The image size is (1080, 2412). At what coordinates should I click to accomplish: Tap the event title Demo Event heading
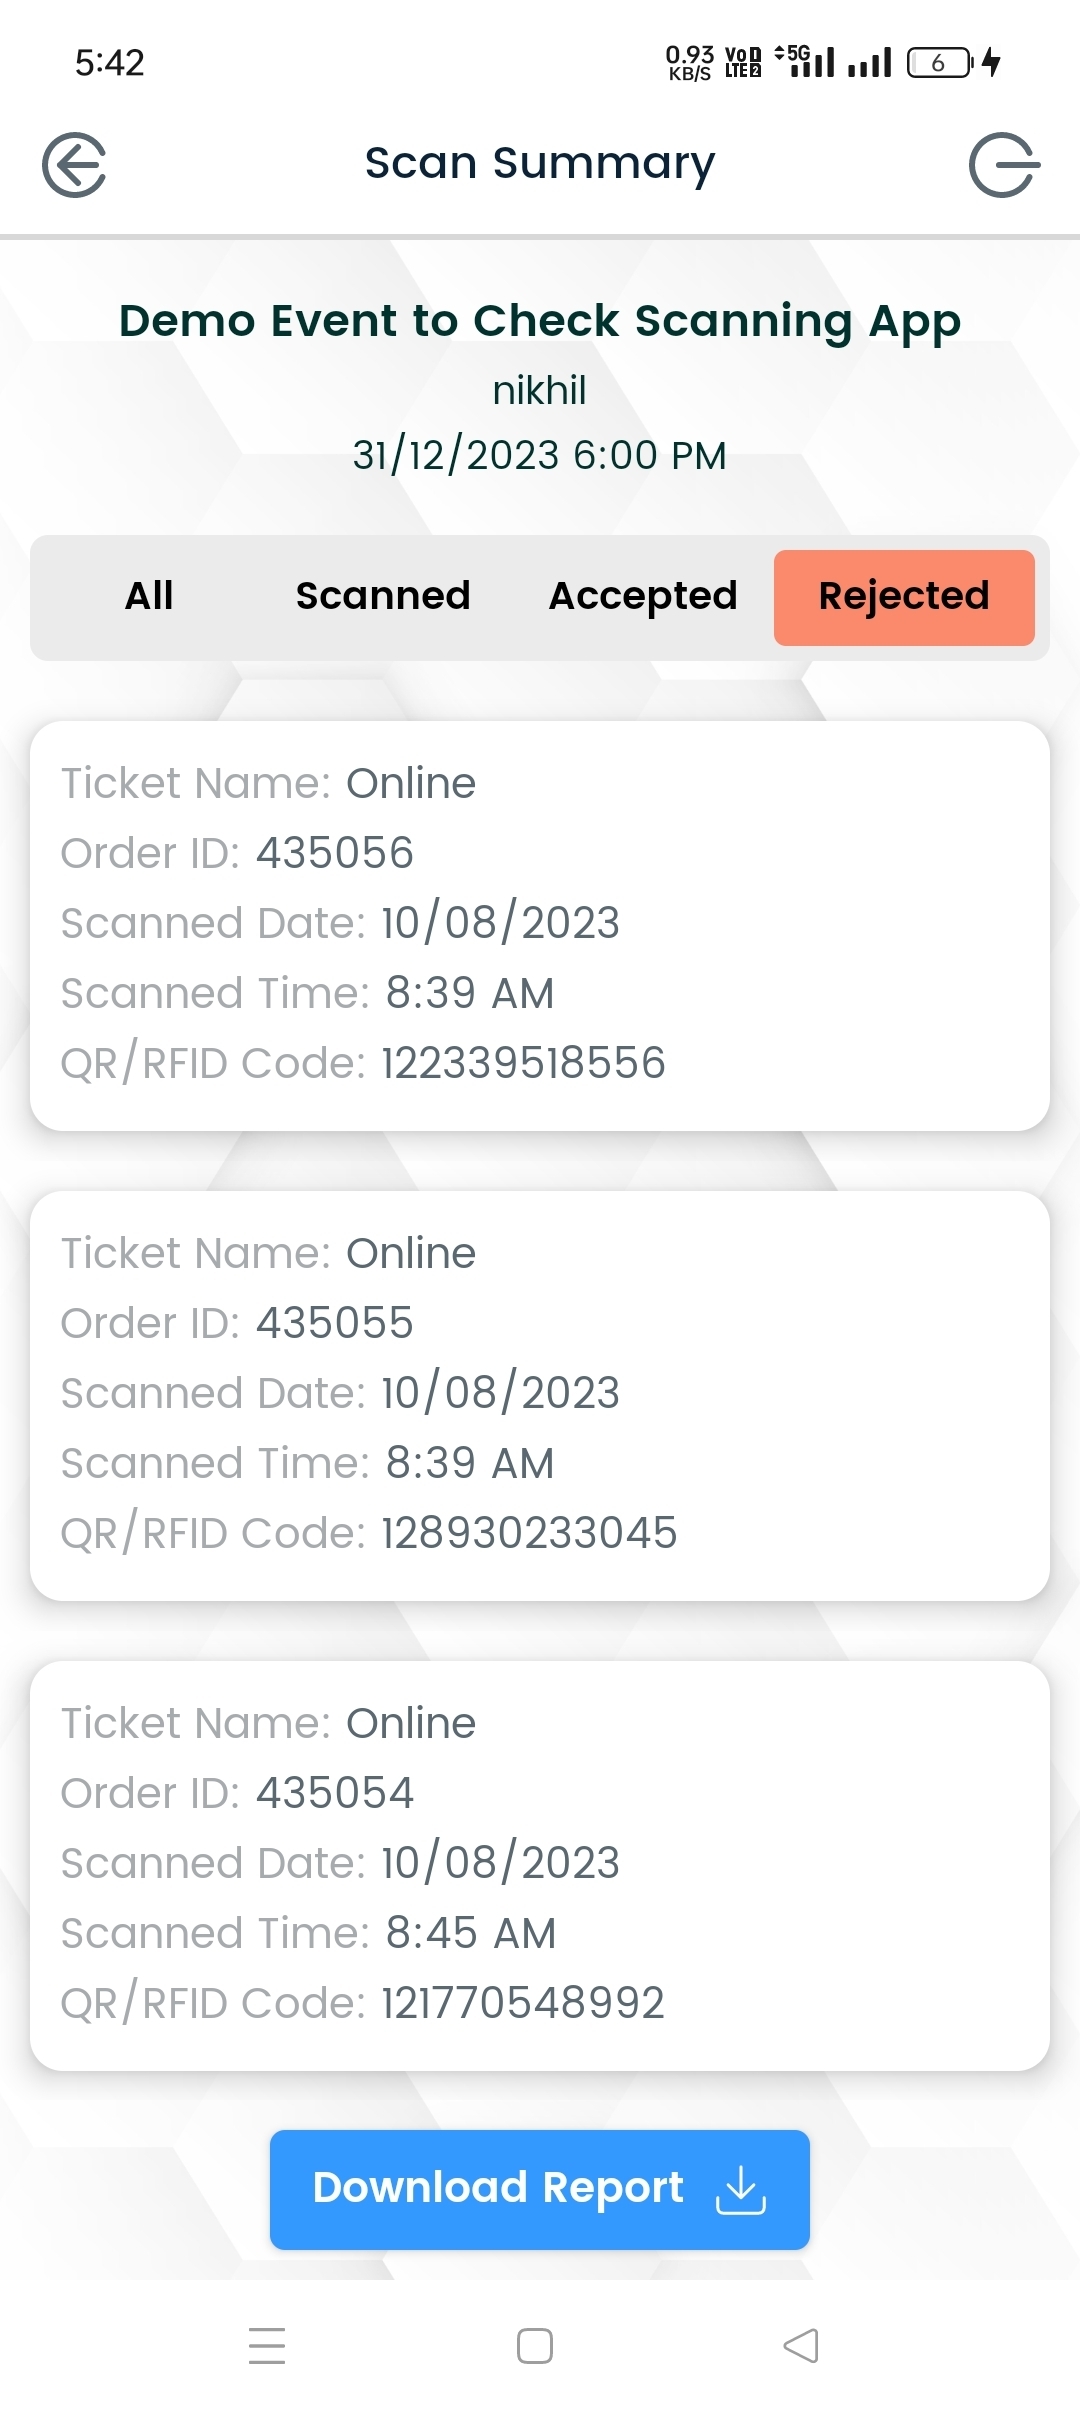click(539, 321)
